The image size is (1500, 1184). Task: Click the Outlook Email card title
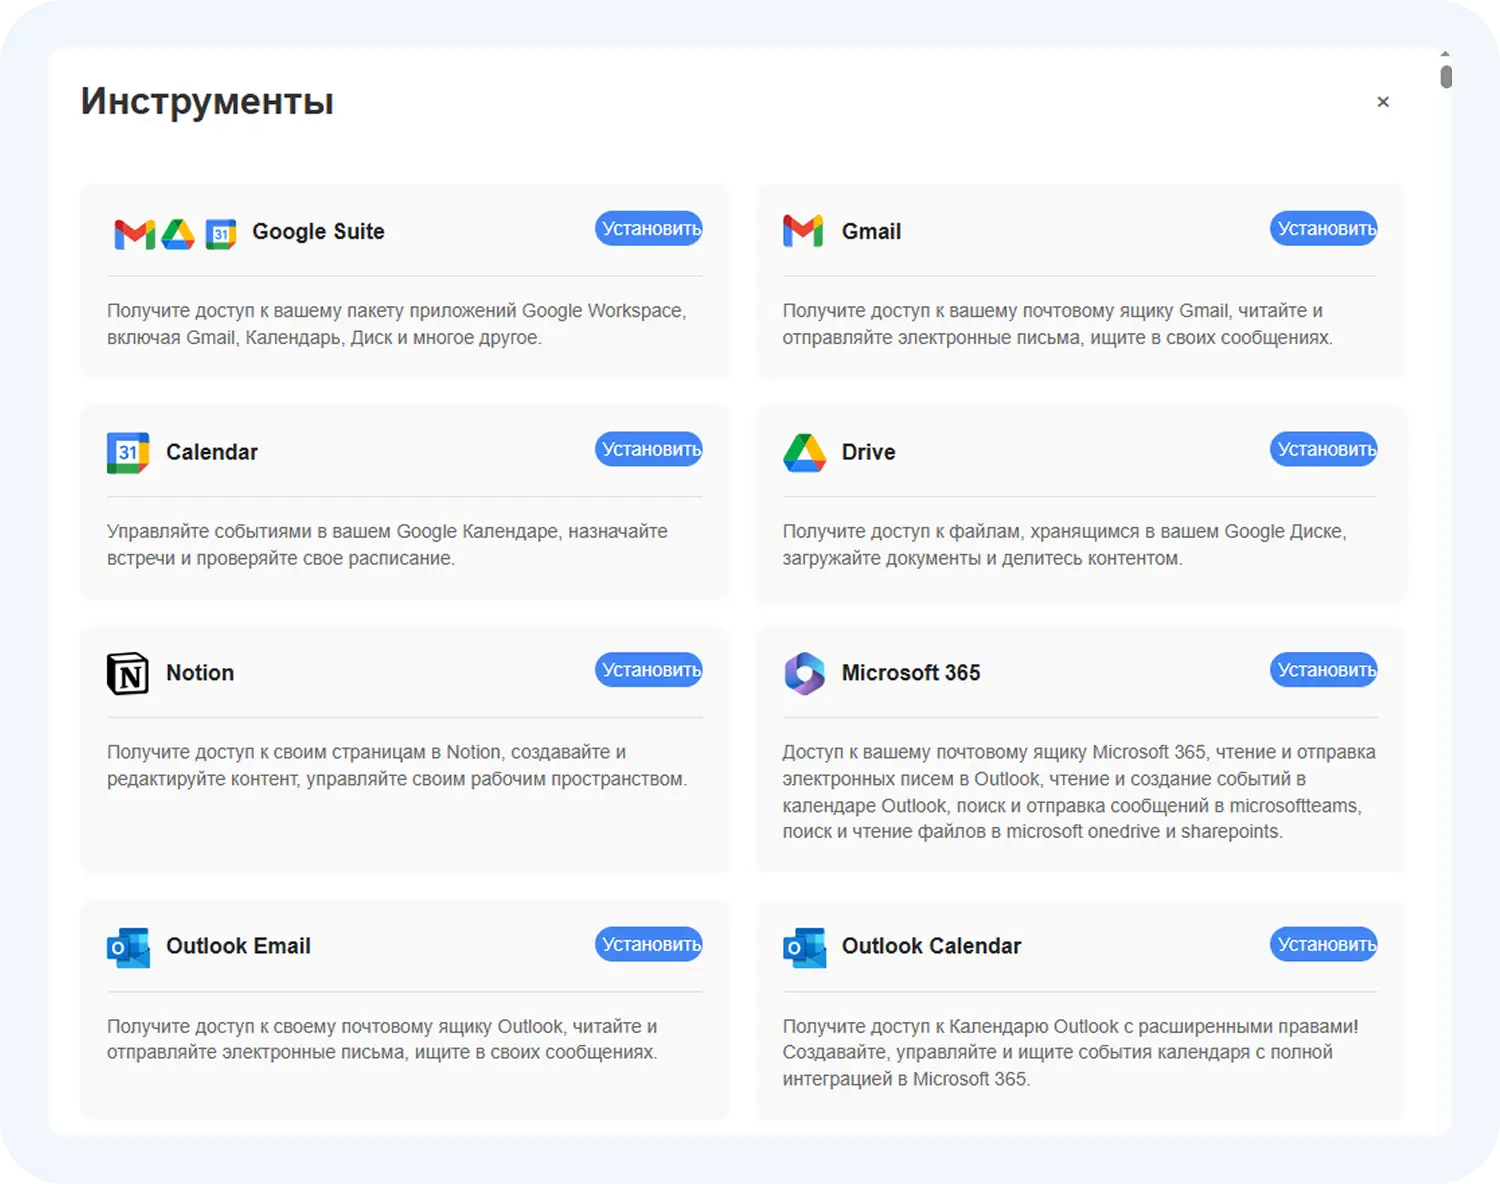click(x=238, y=946)
